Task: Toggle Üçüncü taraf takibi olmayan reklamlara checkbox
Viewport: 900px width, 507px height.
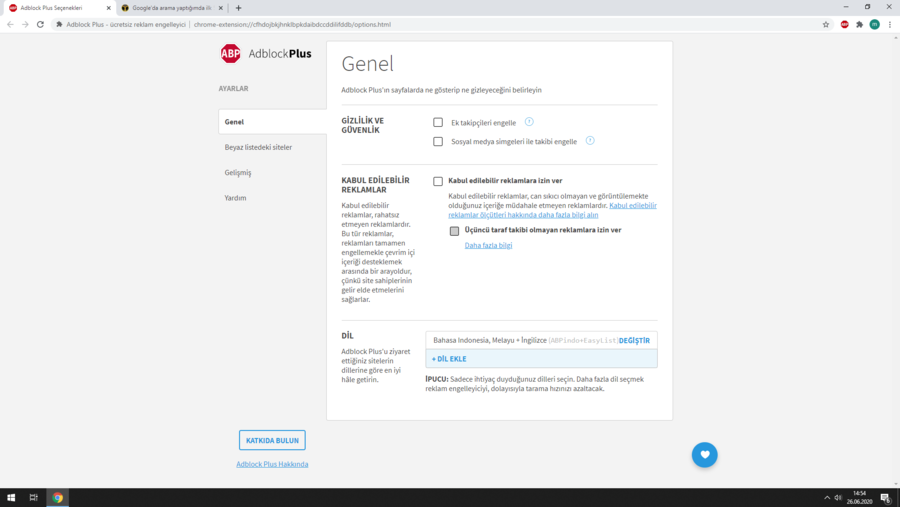Action: (x=454, y=231)
